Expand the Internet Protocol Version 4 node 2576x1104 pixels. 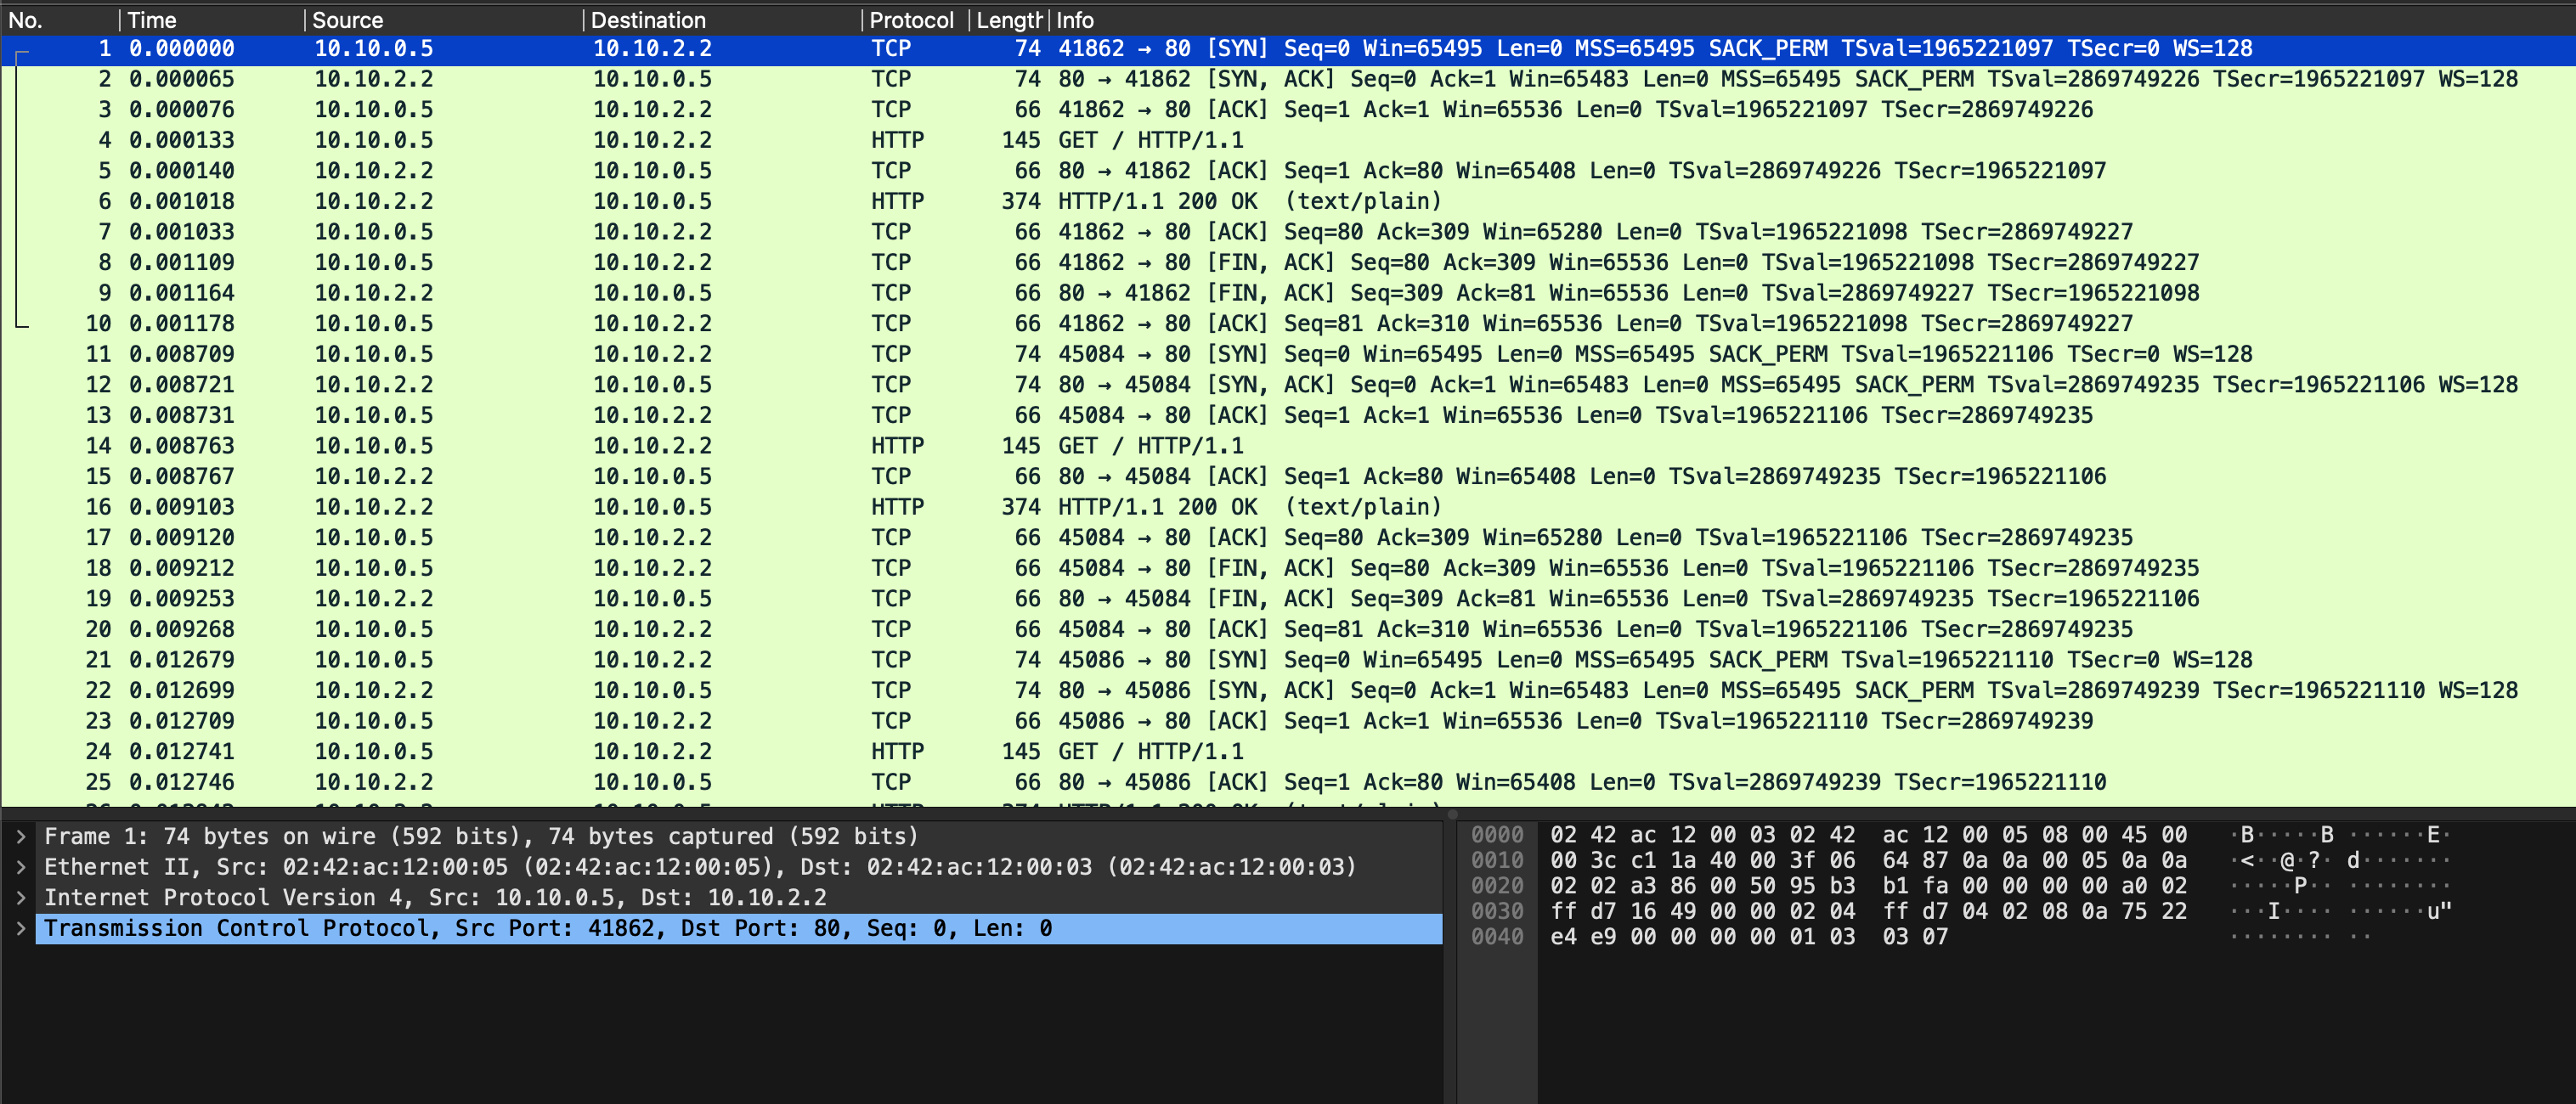(x=20, y=898)
